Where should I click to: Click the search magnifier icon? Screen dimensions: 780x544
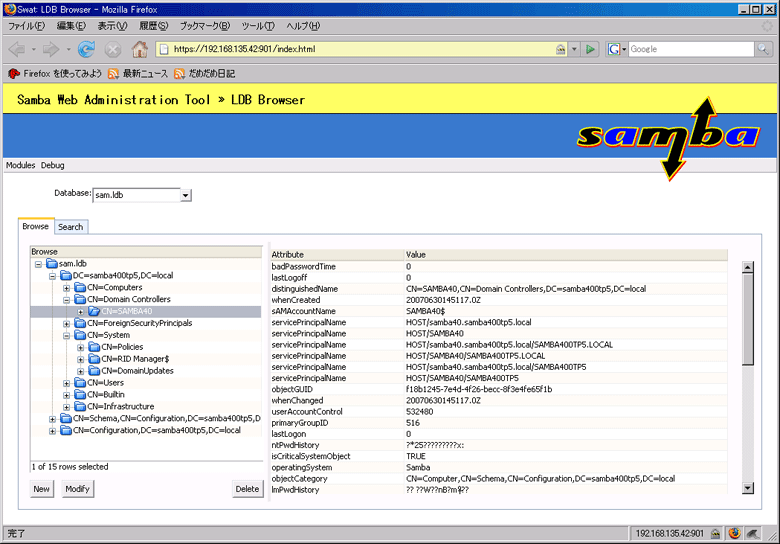click(x=763, y=49)
